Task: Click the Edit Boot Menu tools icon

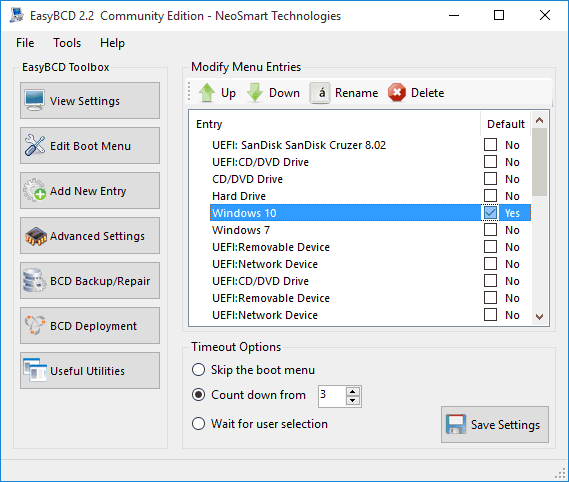Action: [x=35, y=145]
